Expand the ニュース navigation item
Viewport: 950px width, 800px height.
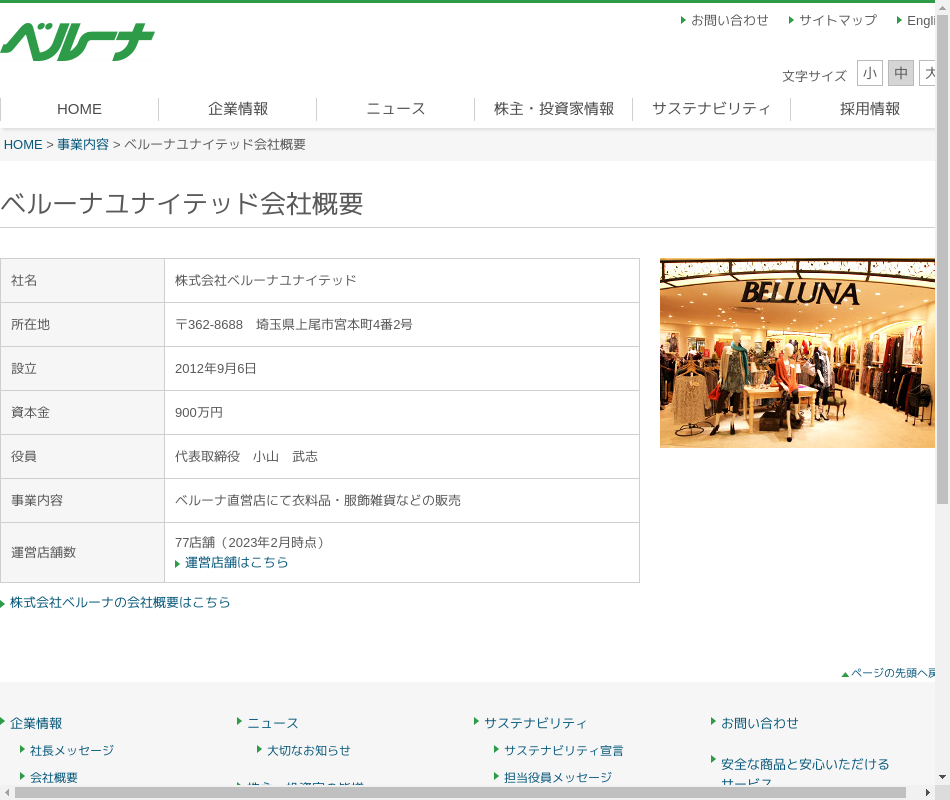coord(396,109)
